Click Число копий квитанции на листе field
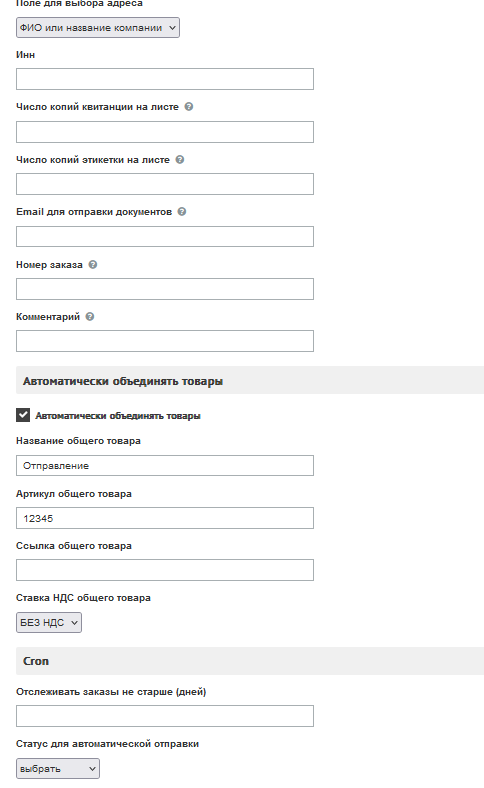The height and width of the screenshot is (788, 484). point(165,132)
